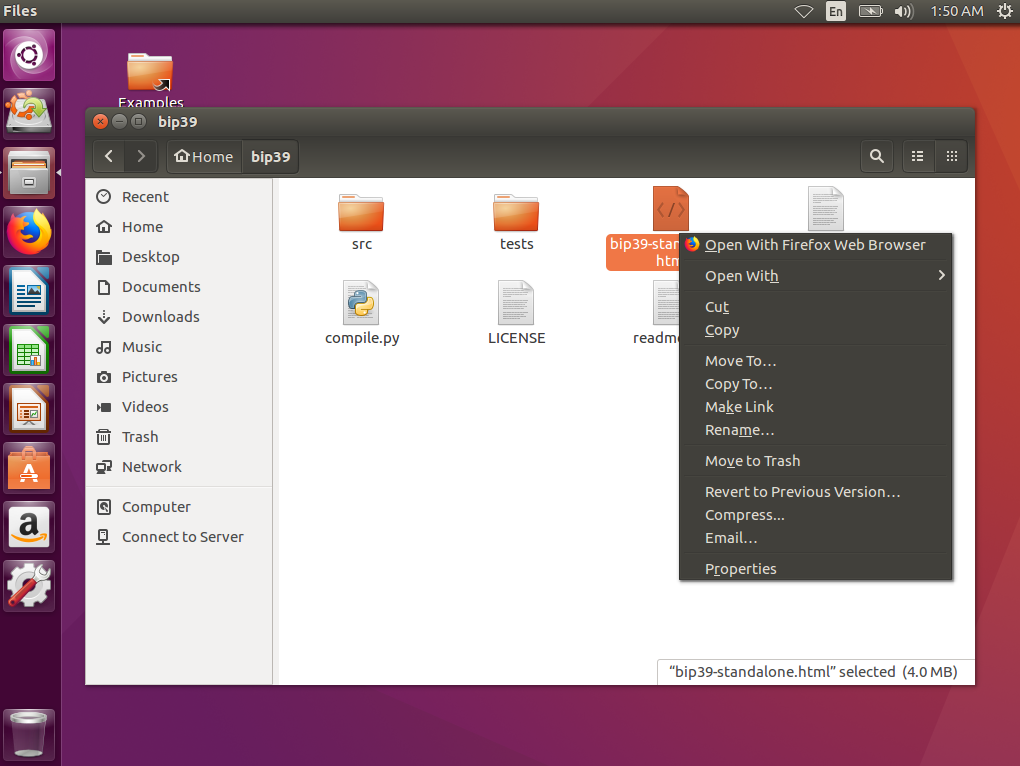
Task: Click the back navigation arrow
Action: pyautogui.click(x=108, y=156)
